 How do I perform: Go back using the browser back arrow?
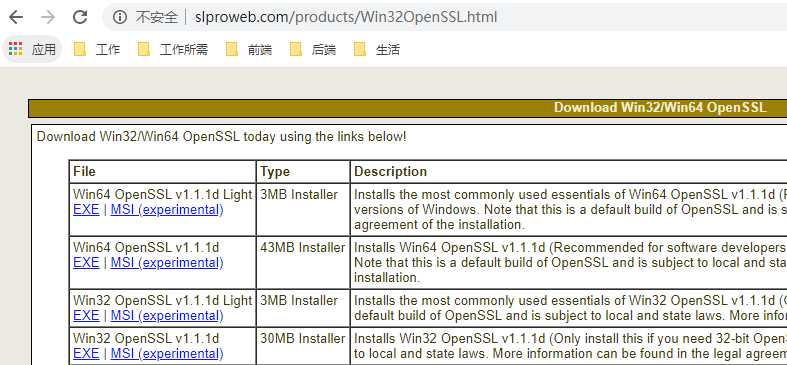pyautogui.click(x=16, y=18)
